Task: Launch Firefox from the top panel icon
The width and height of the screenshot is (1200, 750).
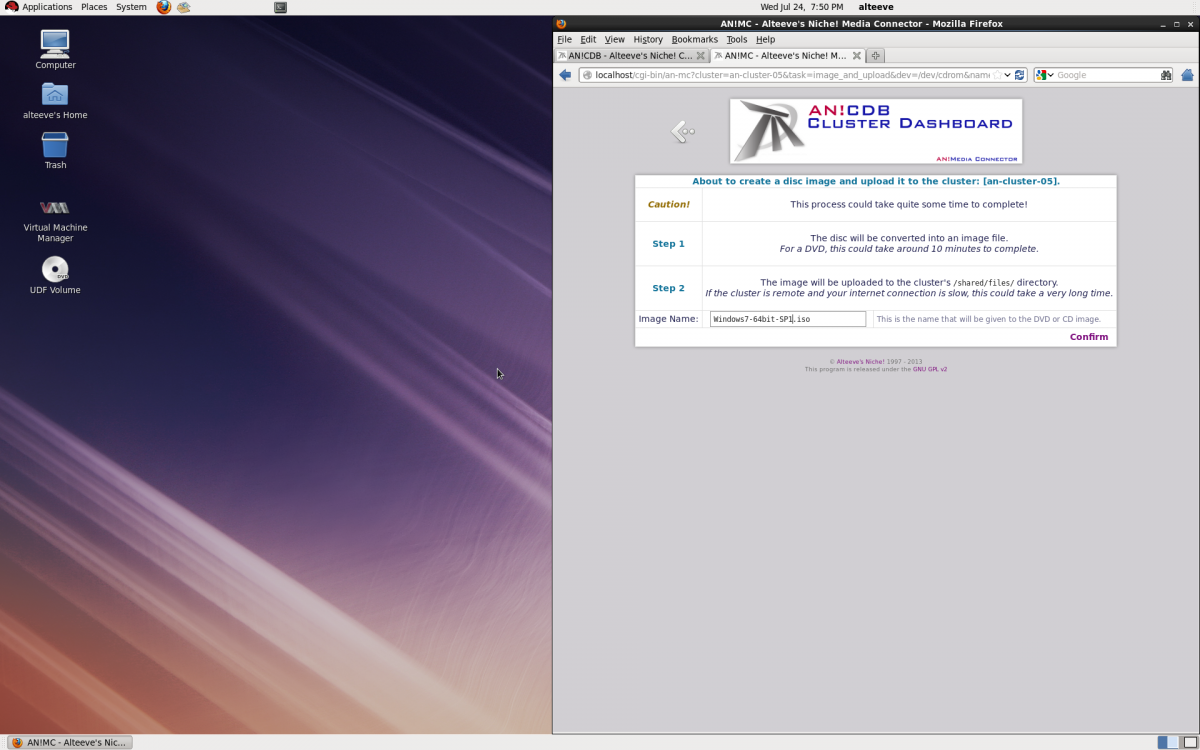Action: (164, 7)
